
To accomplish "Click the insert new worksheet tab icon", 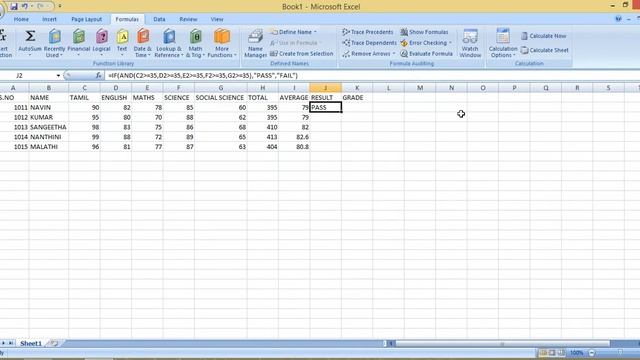I will click(54, 344).
